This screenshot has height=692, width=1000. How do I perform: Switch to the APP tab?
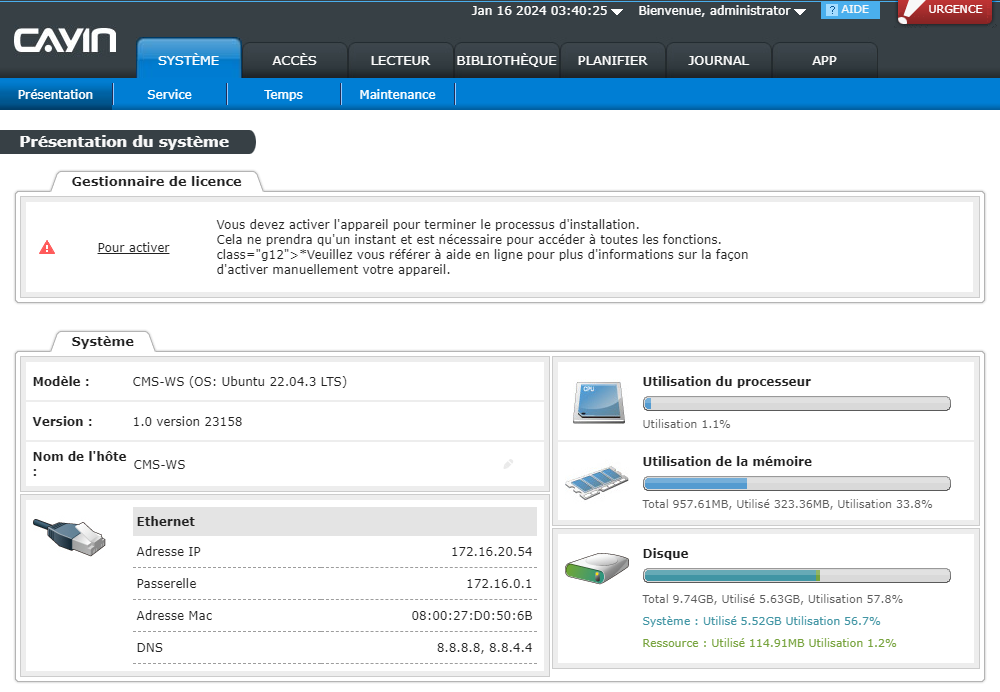pyautogui.click(x=824, y=61)
